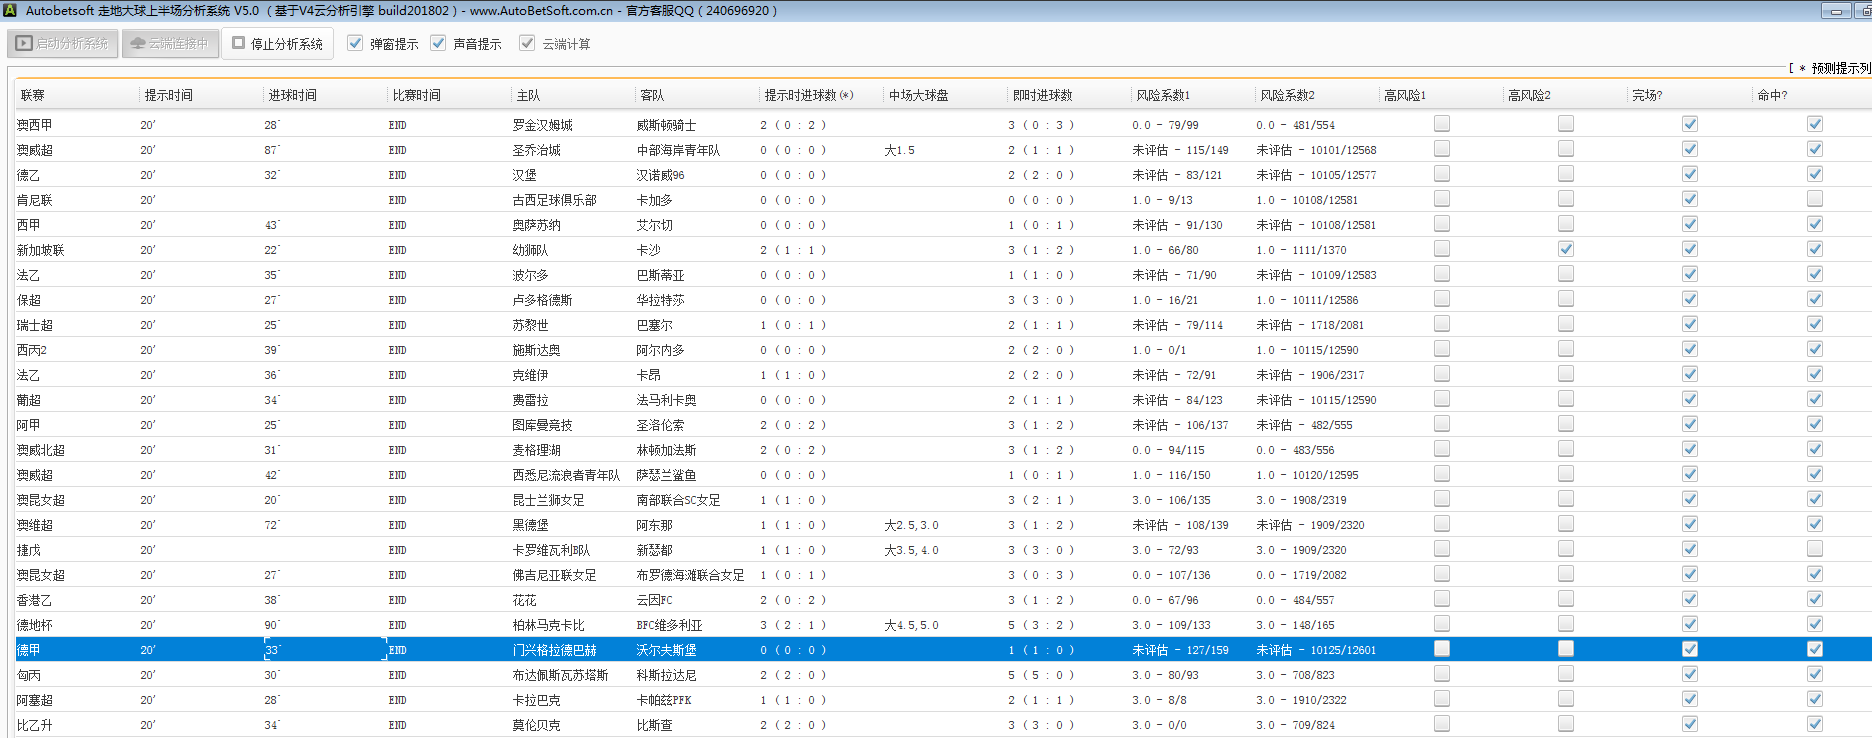Image resolution: width=1872 pixels, height=738 pixels.
Task: Click 停止分析系统 stop analysis button
Action: (x=277, y=44)
